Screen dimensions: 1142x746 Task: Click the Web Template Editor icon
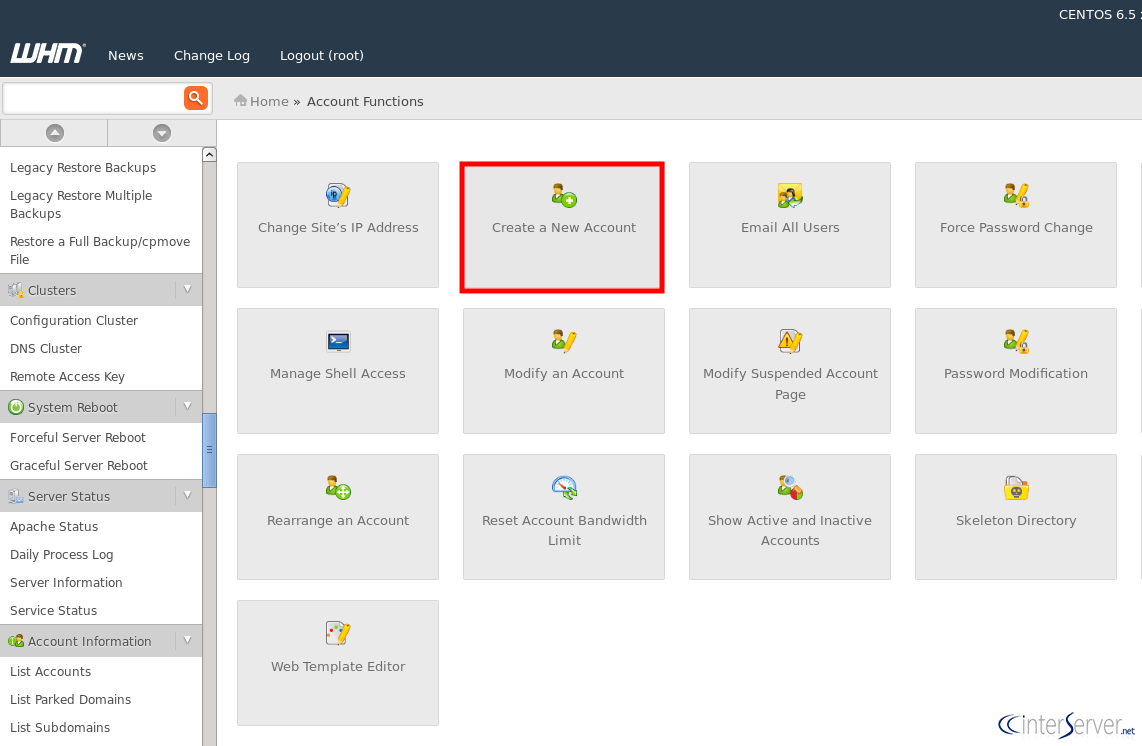tap(338, 633)
